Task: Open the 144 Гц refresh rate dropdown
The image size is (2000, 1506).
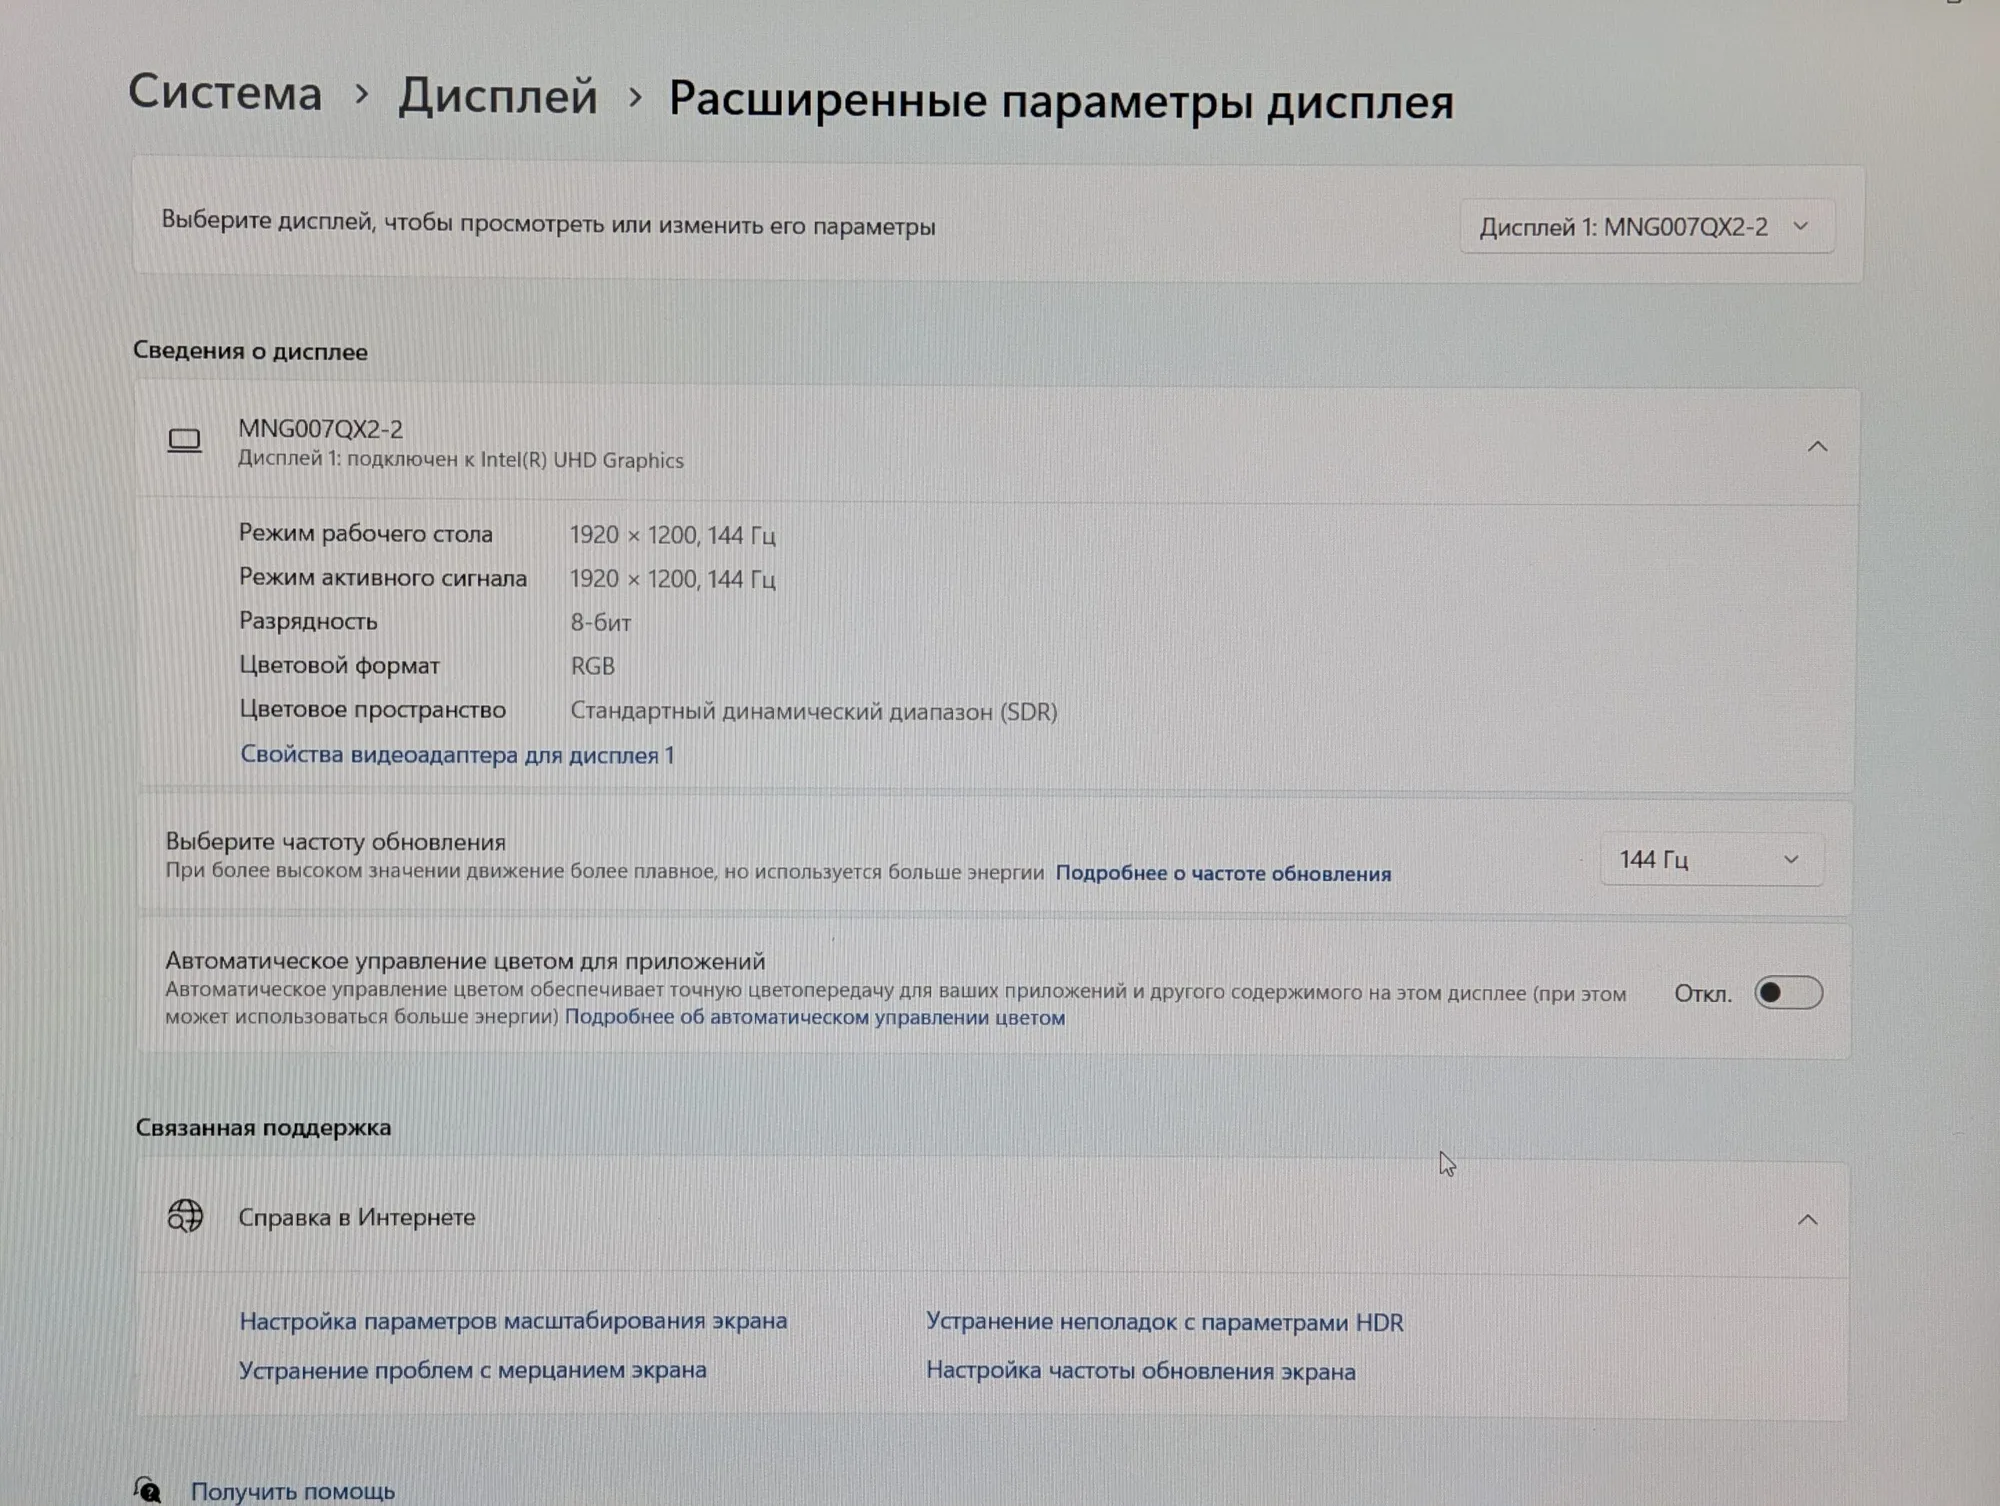Action: click(1711, 860)
